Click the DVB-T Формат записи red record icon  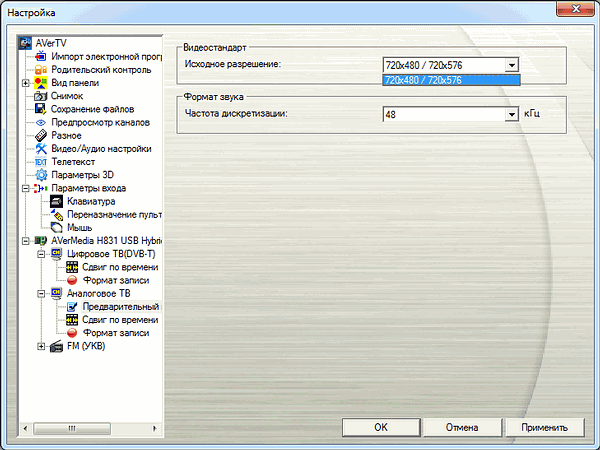coord(72,280)
